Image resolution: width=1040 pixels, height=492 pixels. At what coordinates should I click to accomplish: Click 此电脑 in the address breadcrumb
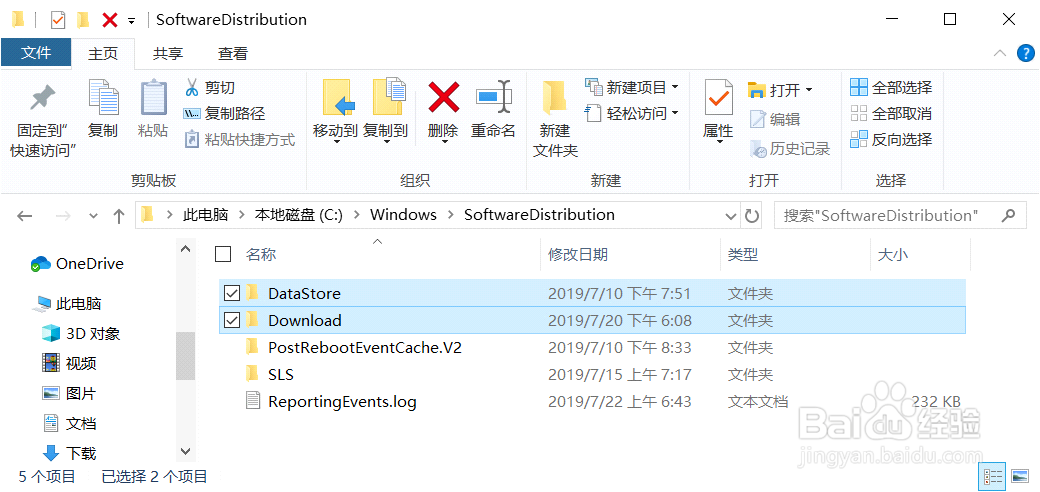coord(206,215)
